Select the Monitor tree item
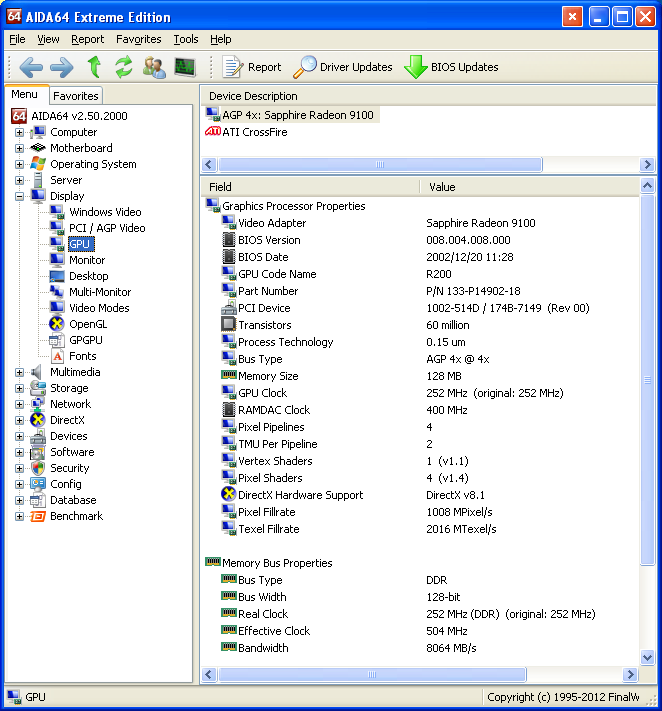Screen dimensions: 662x711 tap(87, 260)
